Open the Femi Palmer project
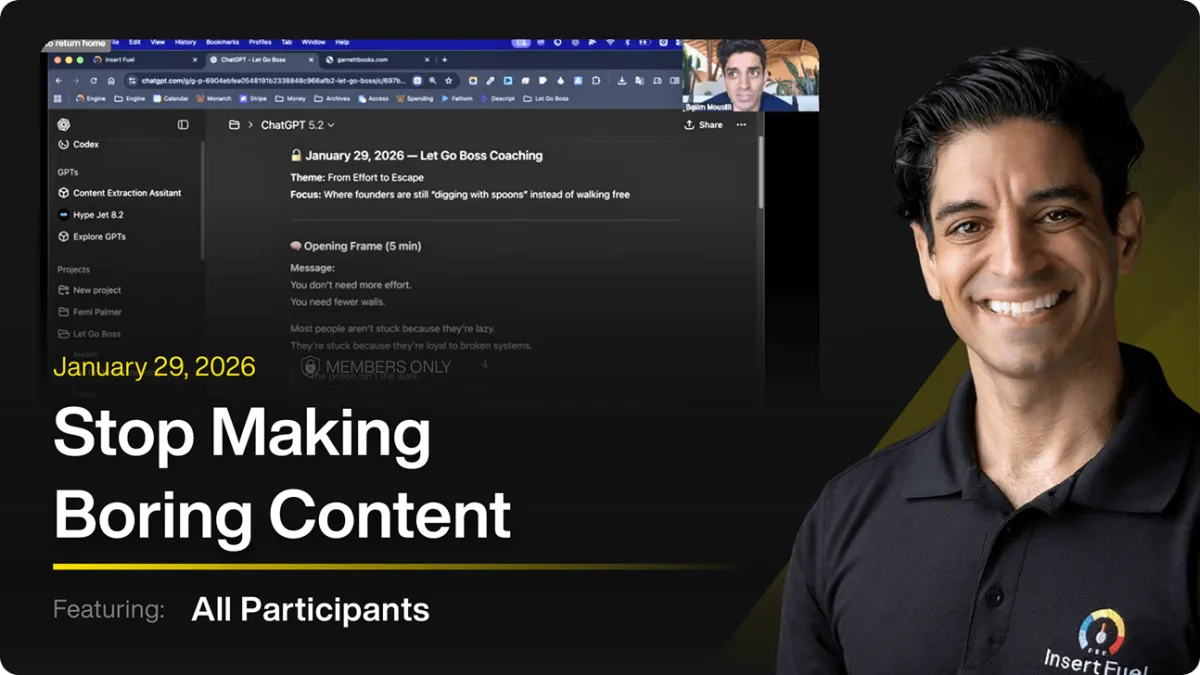The height and width of the screenshot is (675, 1200). click(x=100, y=311)
